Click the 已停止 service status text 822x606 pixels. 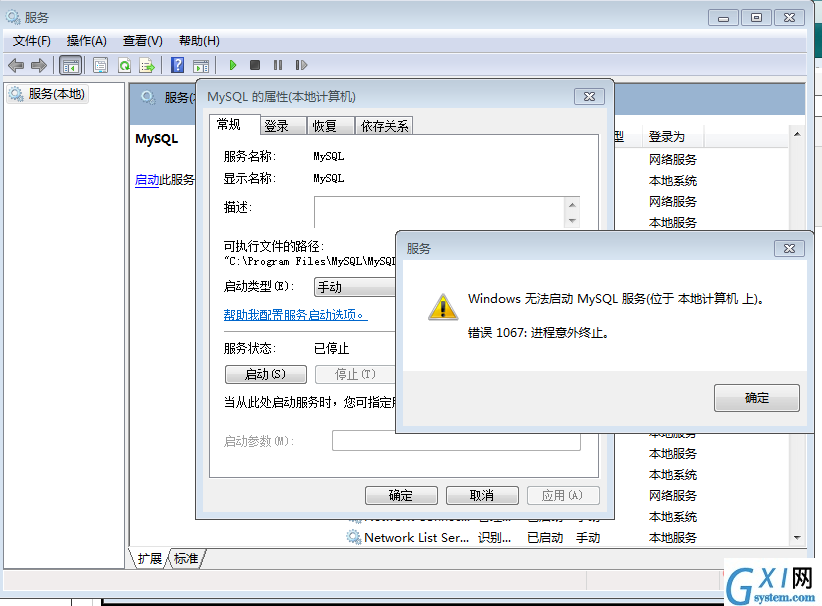tap(331, 349)
